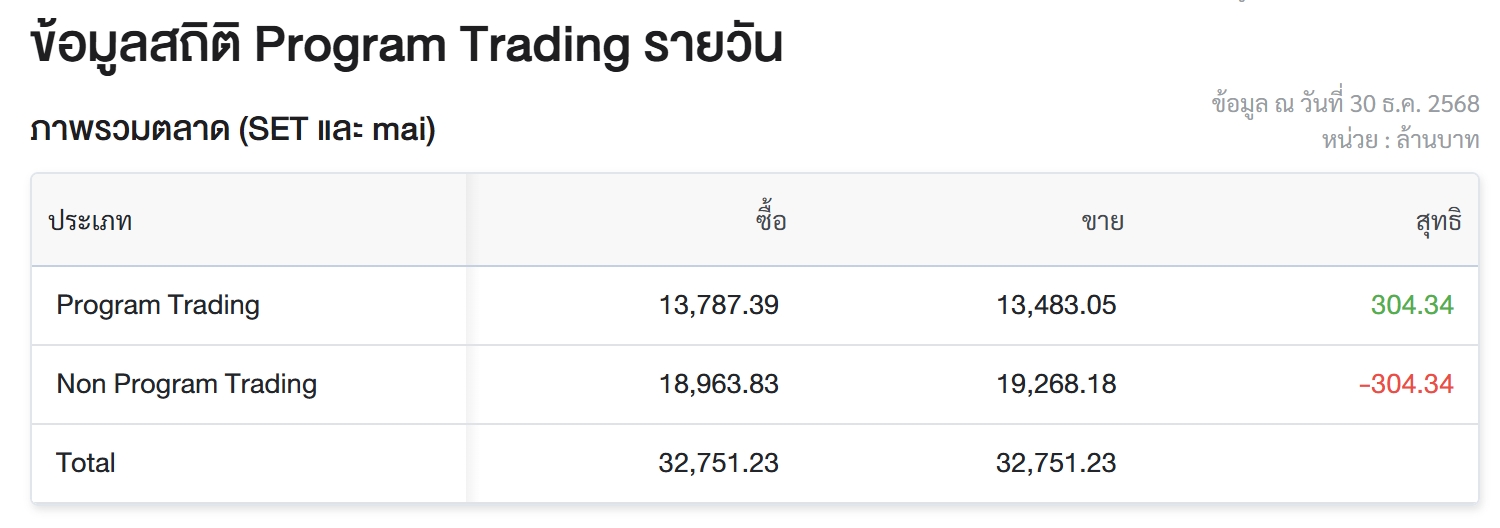Click Total value 32,751.23 in sell column
The width and height of the screenshot is (1500, 528).
coord(1056,463)
